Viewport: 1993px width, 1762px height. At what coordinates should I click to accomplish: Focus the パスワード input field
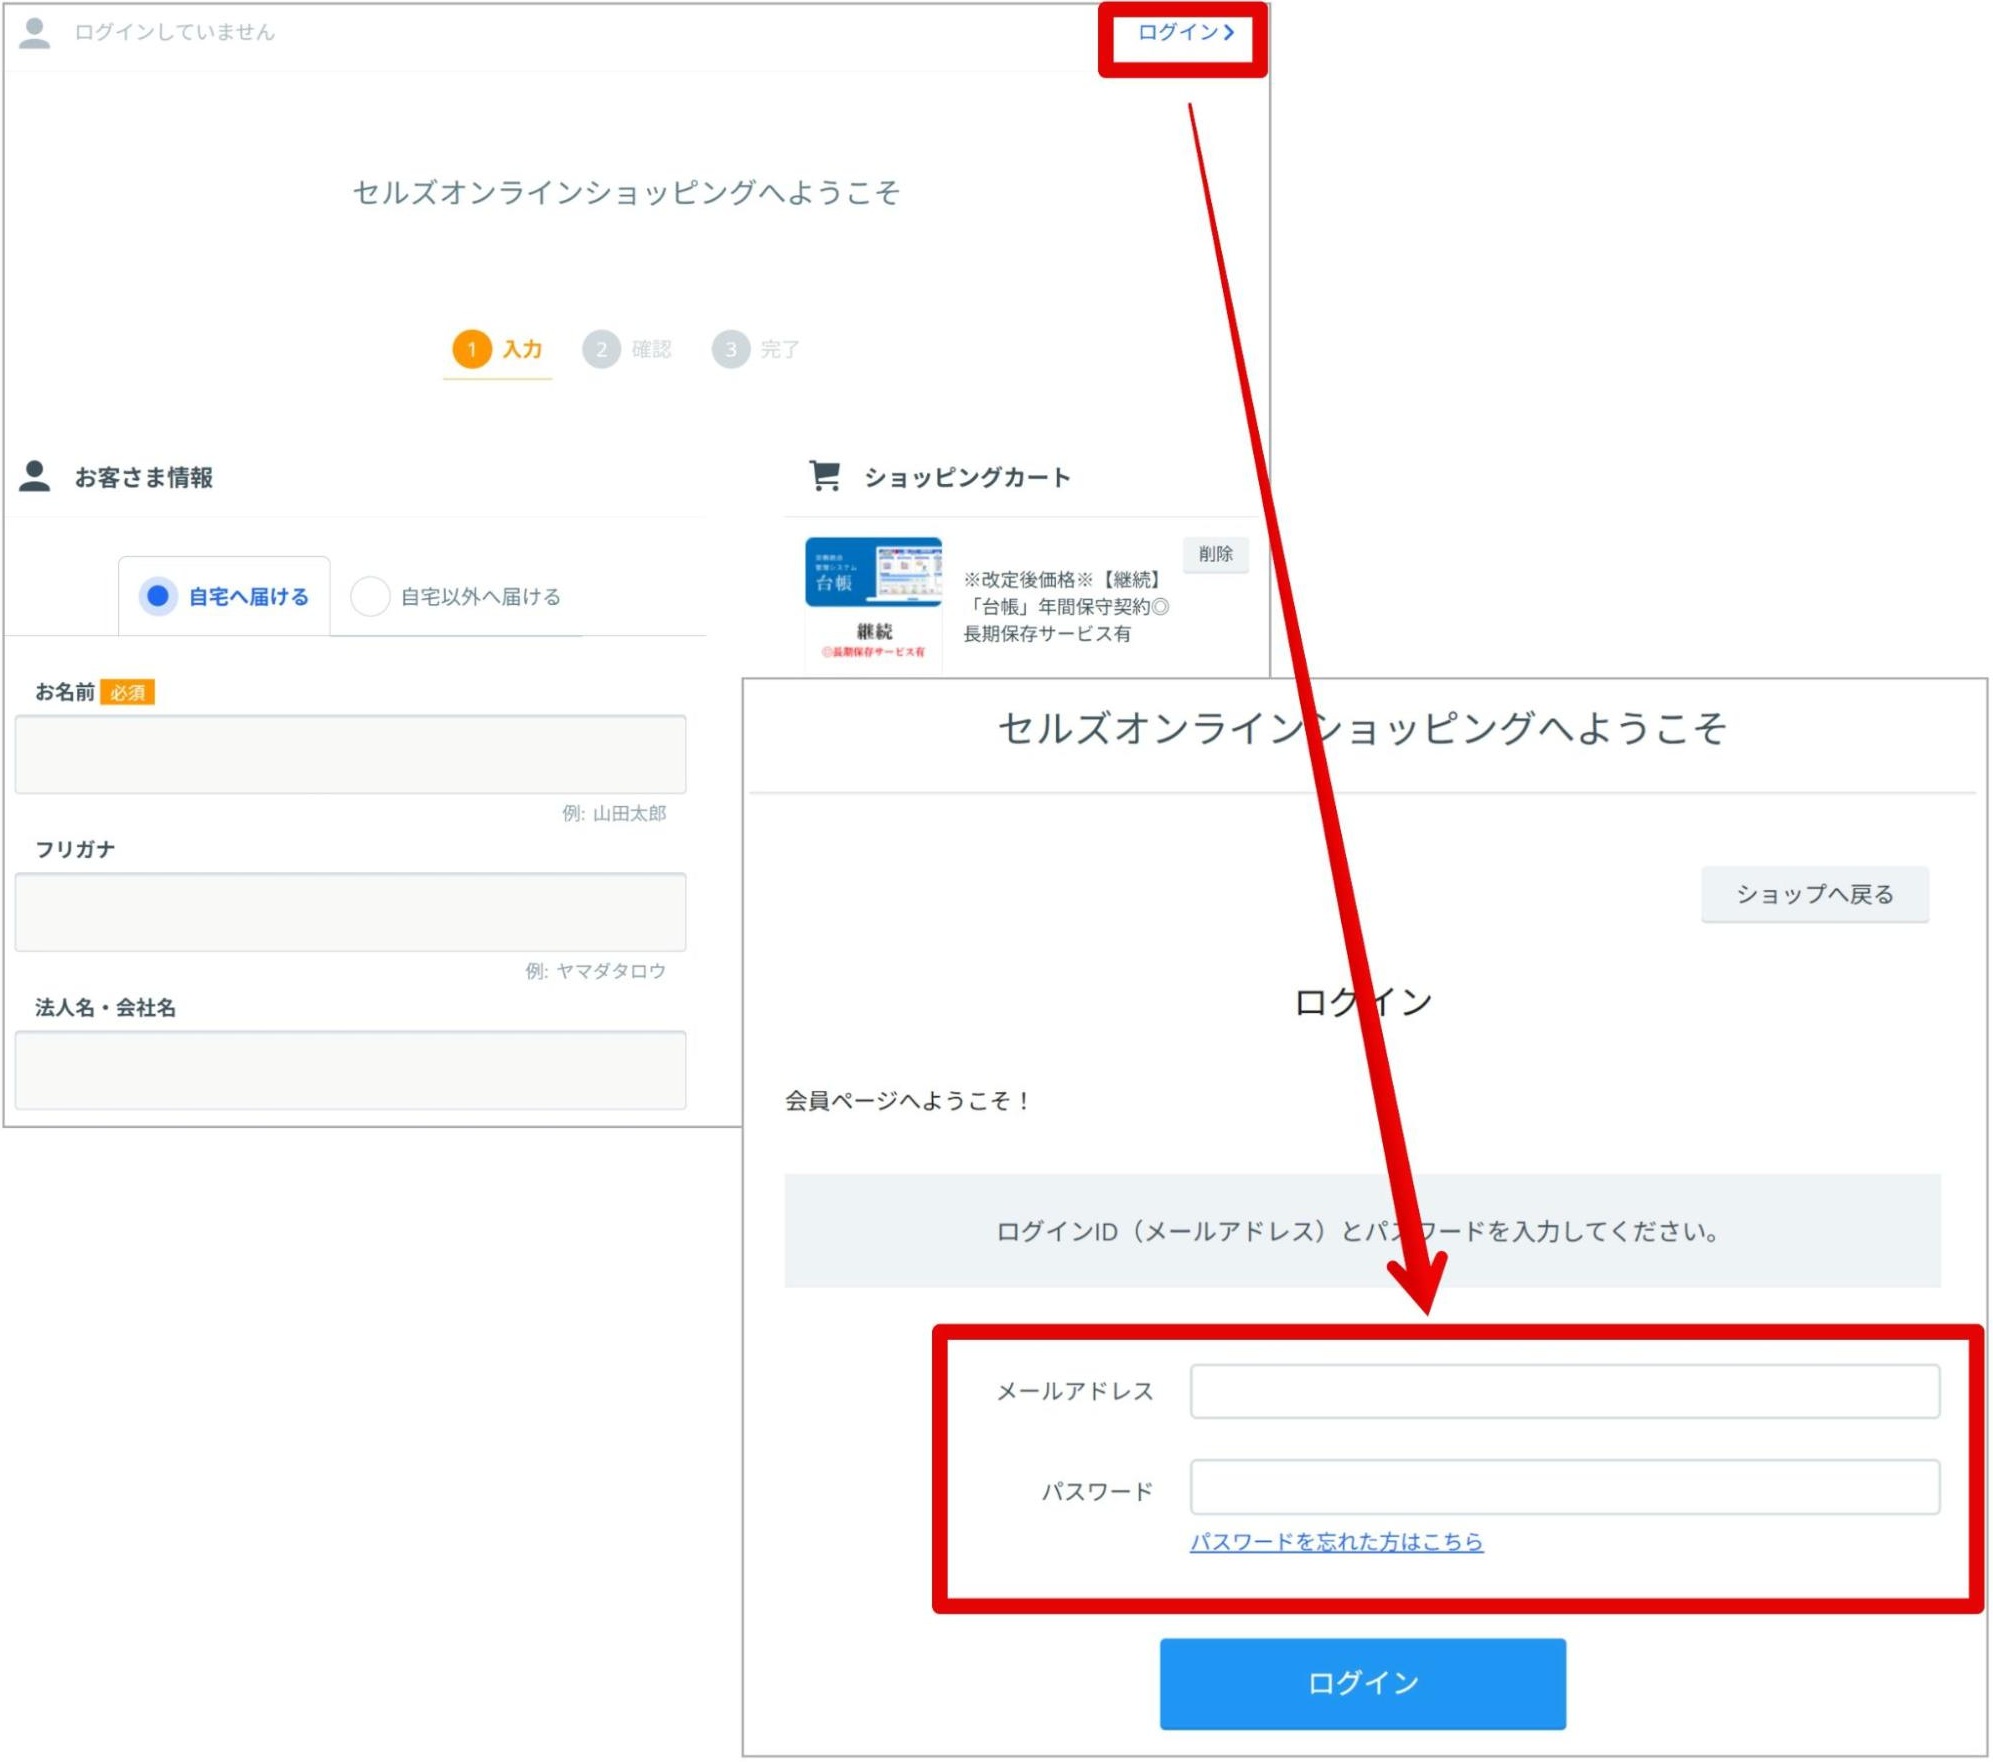tap(1565, 1487)
